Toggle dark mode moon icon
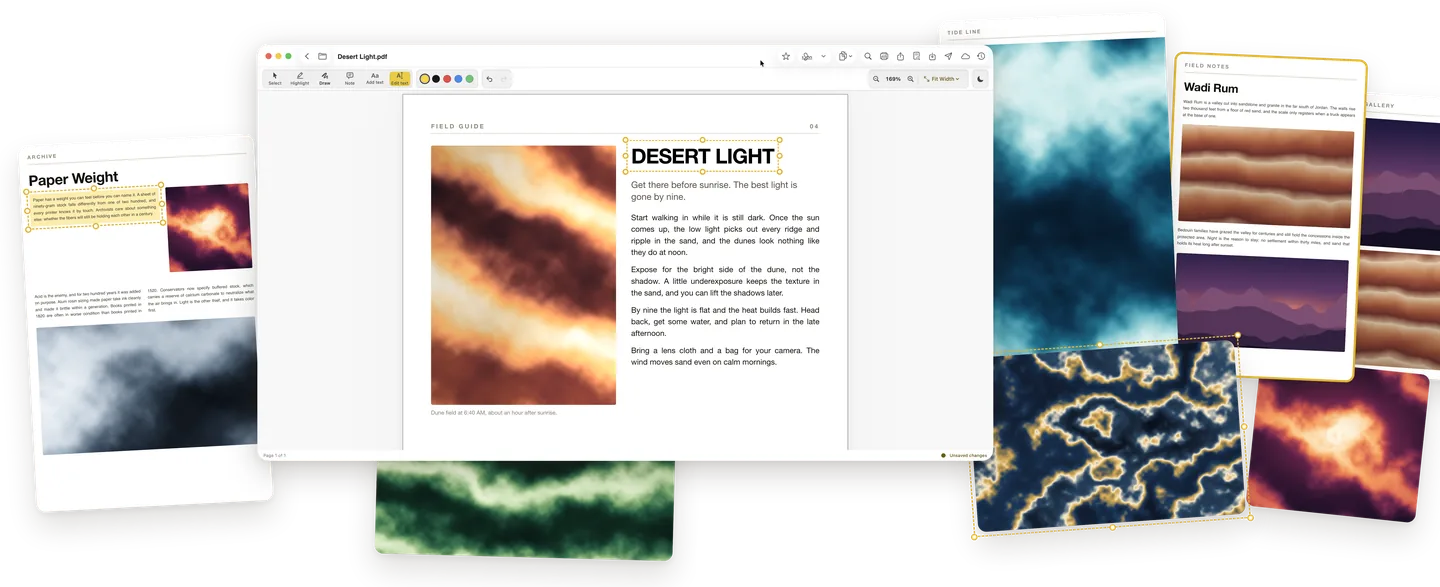The image size is (1440, 587). [980, 79]
